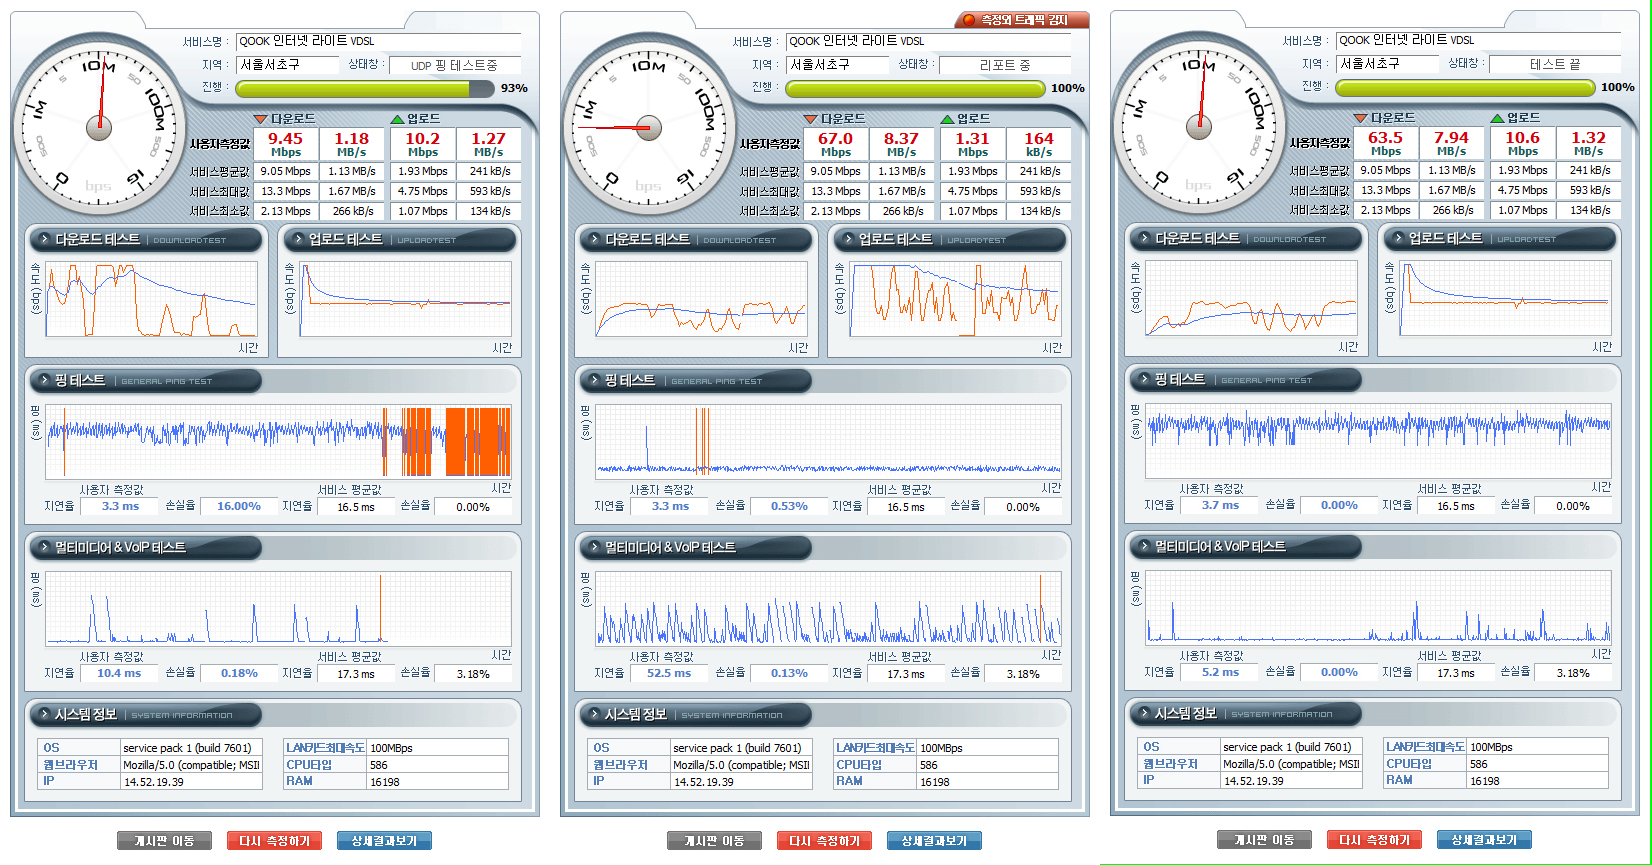This screenshot has height=865, width=1652.
Task: Click 게시판 이동 under the 93% panel
Action: (164, 841)
